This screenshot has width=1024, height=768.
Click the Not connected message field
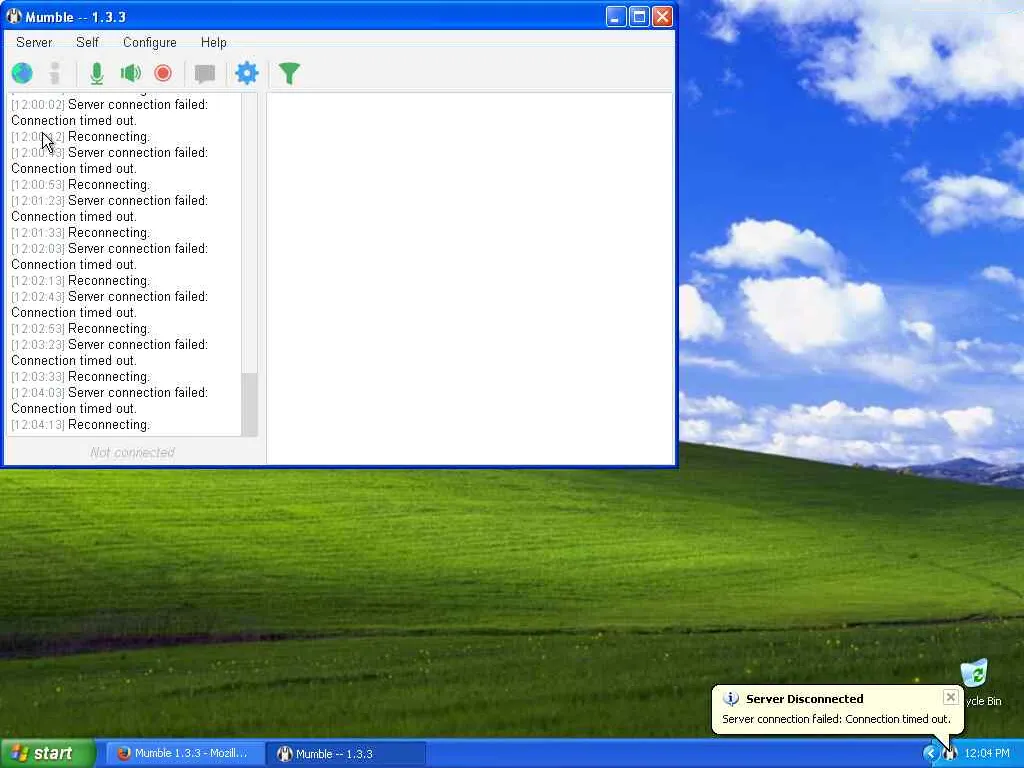pyautogui.click(x=133, y=453)
